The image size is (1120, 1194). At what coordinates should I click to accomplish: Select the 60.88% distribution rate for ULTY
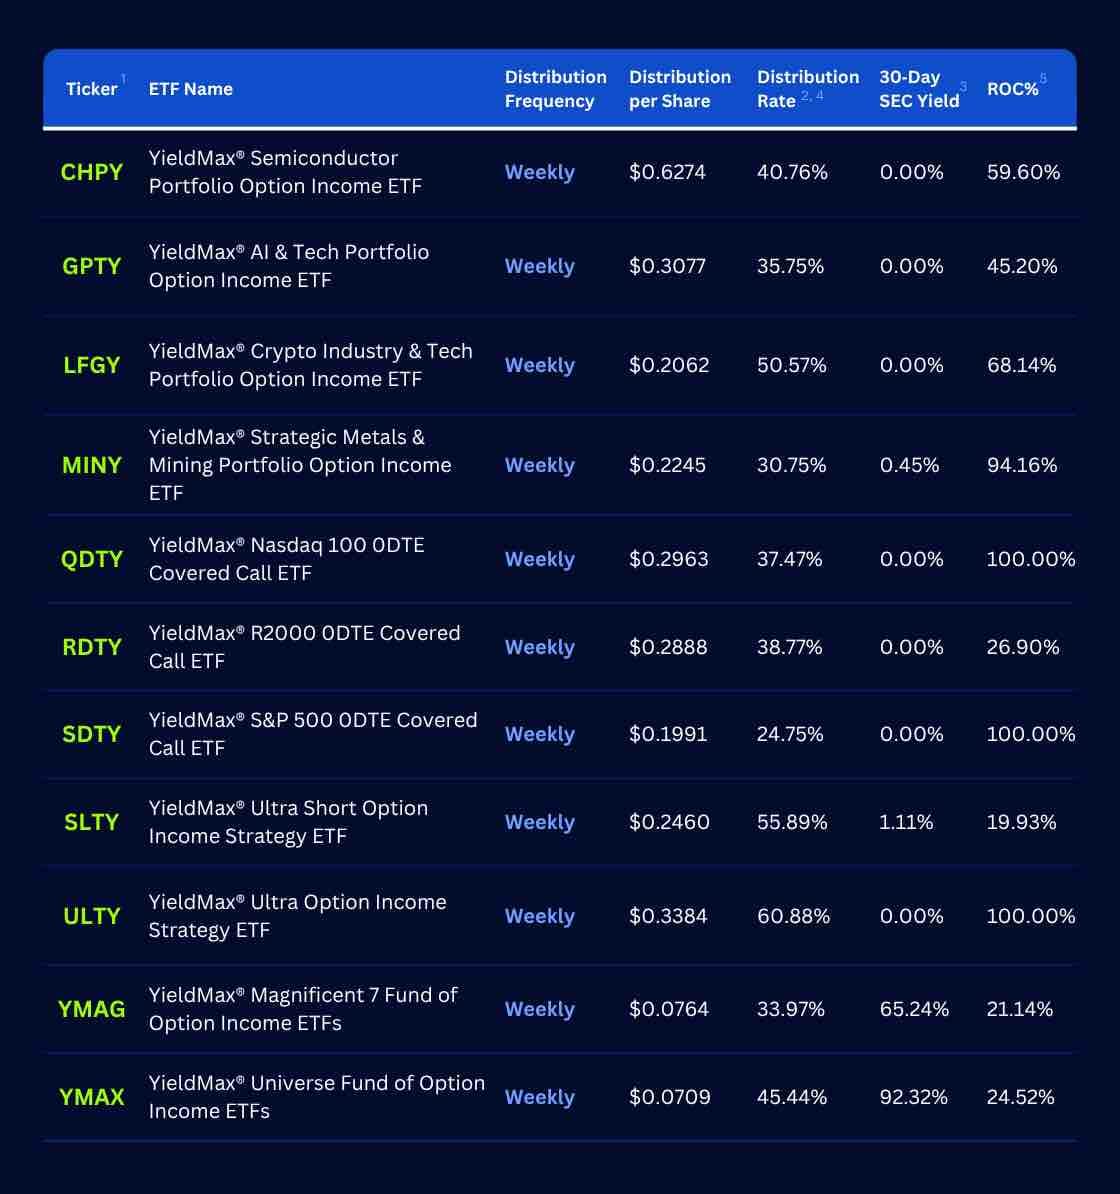[793, 915]
